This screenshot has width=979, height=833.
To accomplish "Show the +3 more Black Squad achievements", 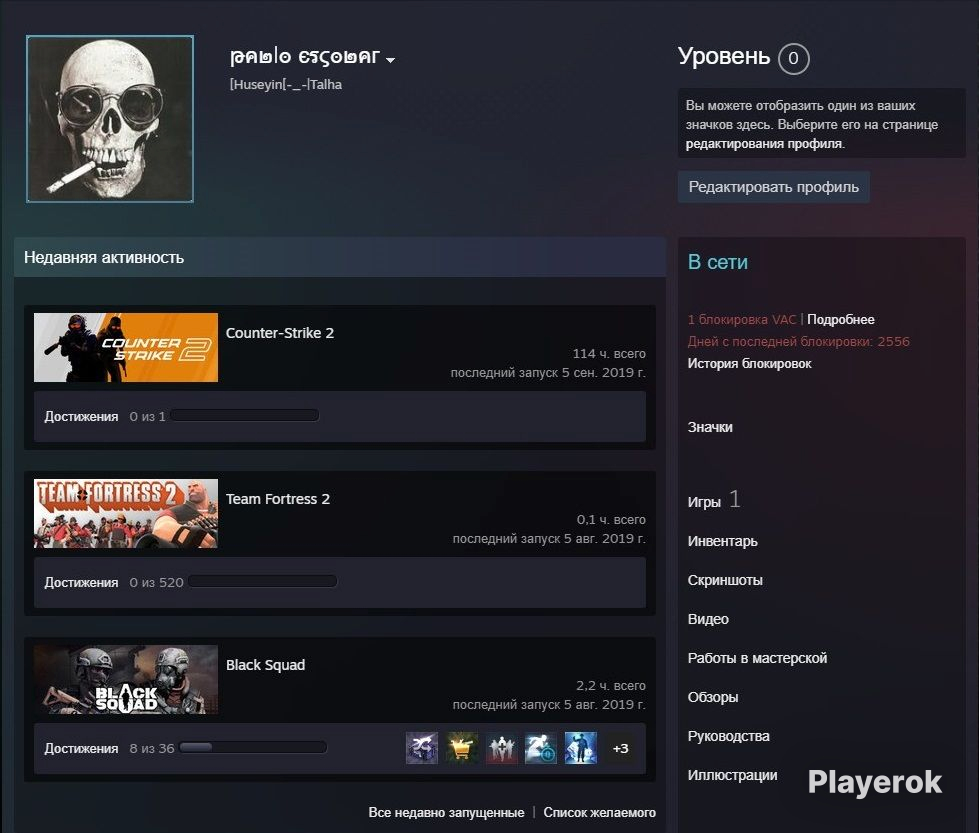I will pyautogui.click(x=620, y=748).
